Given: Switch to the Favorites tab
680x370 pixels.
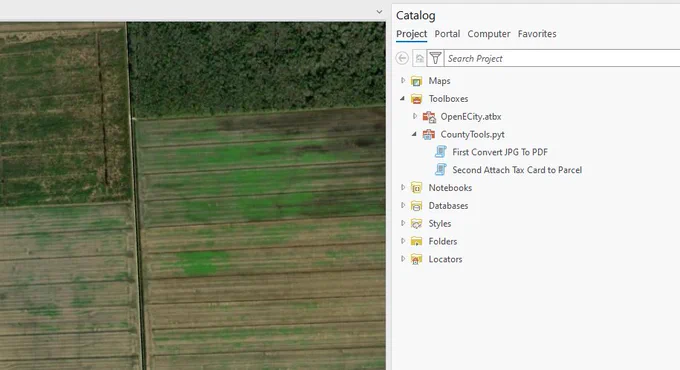Looking at the screenshot, I should [x=537, y=34].
